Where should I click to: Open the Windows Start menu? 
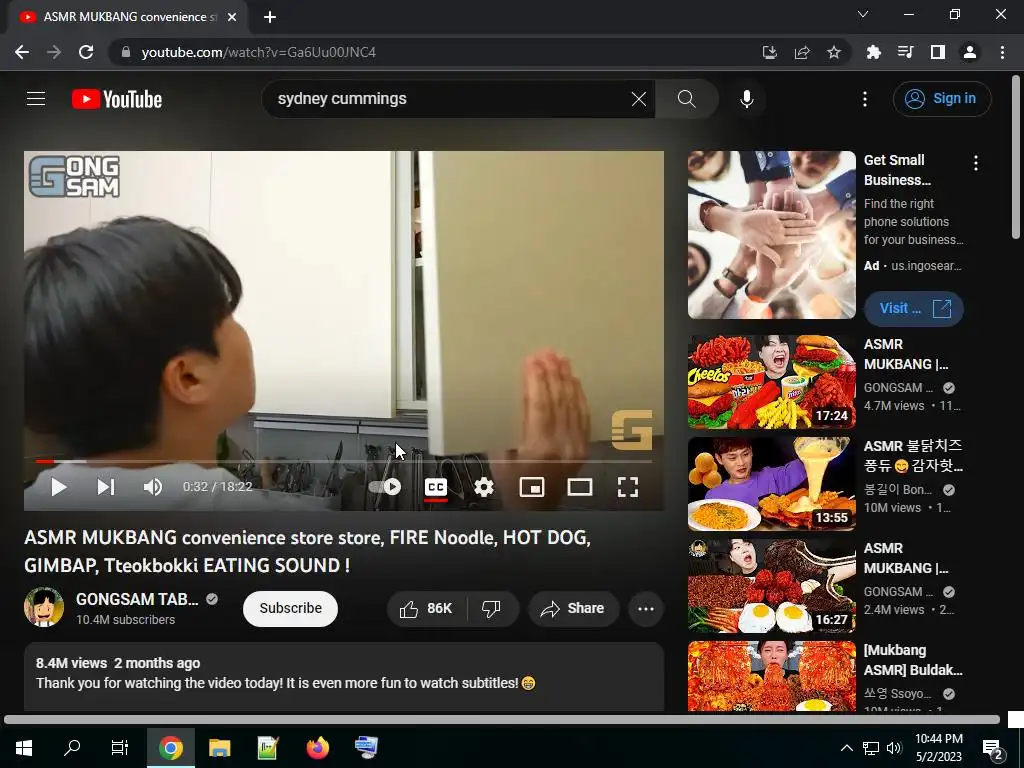[x=24, y=748]
